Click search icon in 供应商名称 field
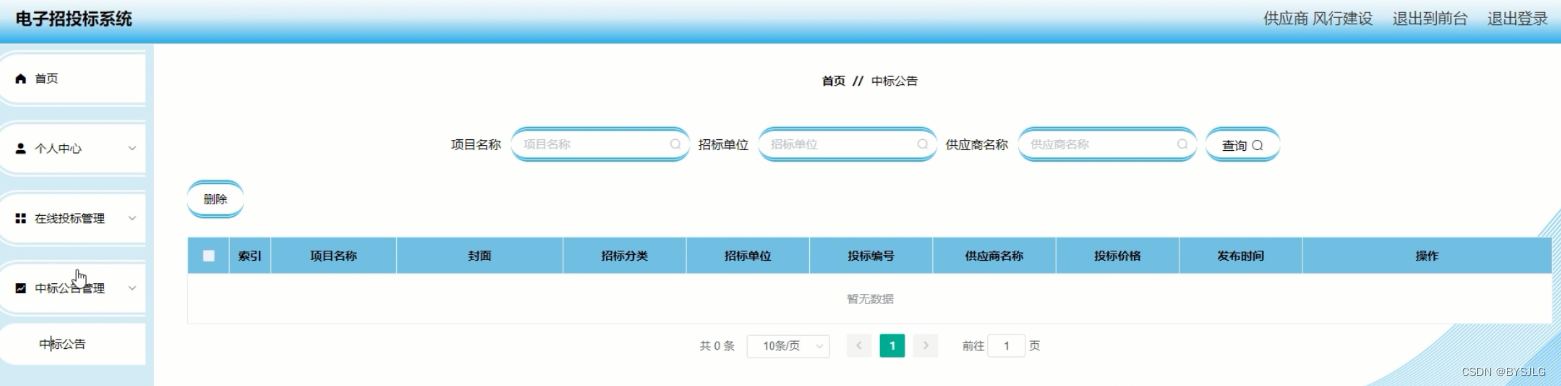Screen dimensions: 1561x386 1182,144
